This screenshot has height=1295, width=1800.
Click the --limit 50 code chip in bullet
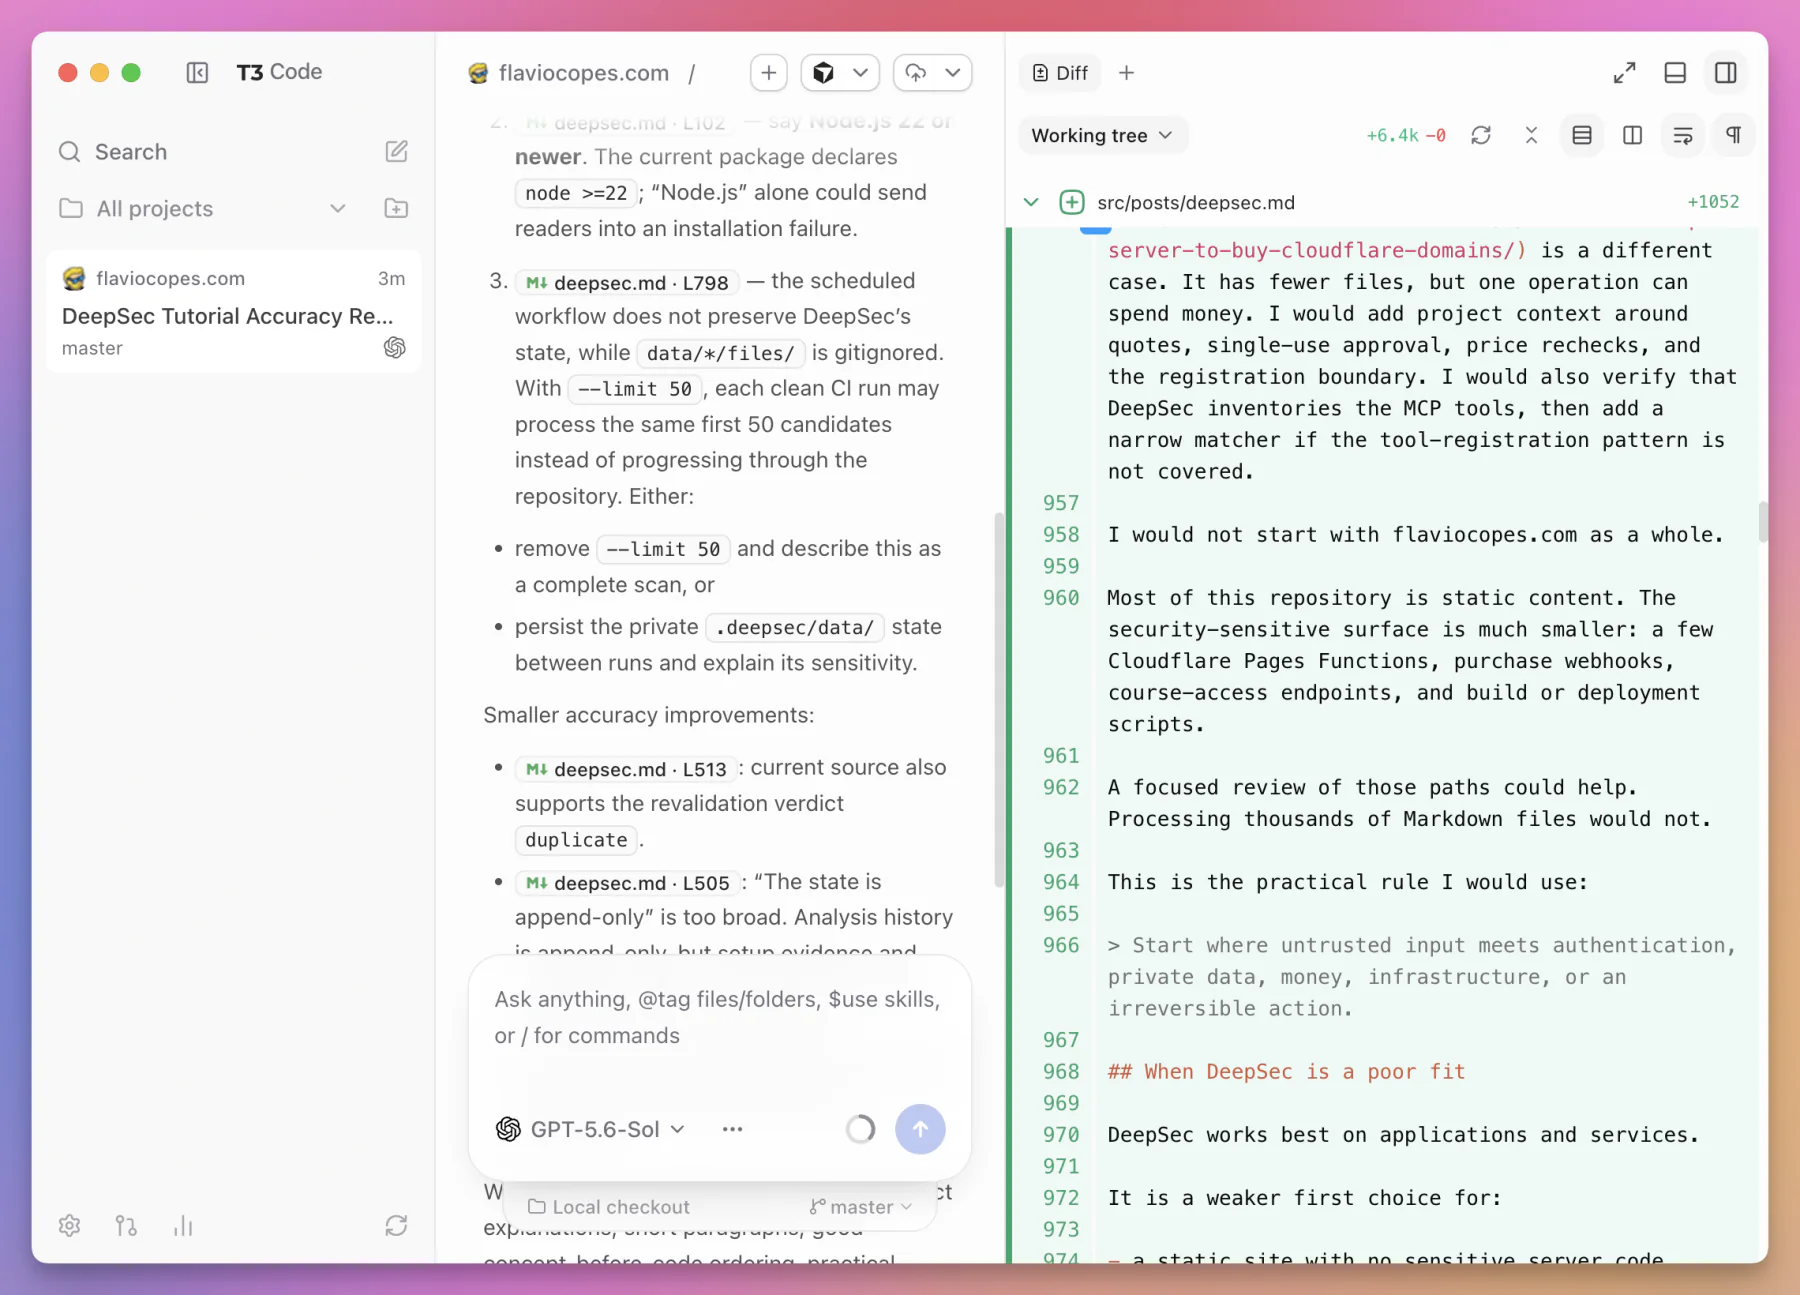pyautogui.click(x=663, y=549)
